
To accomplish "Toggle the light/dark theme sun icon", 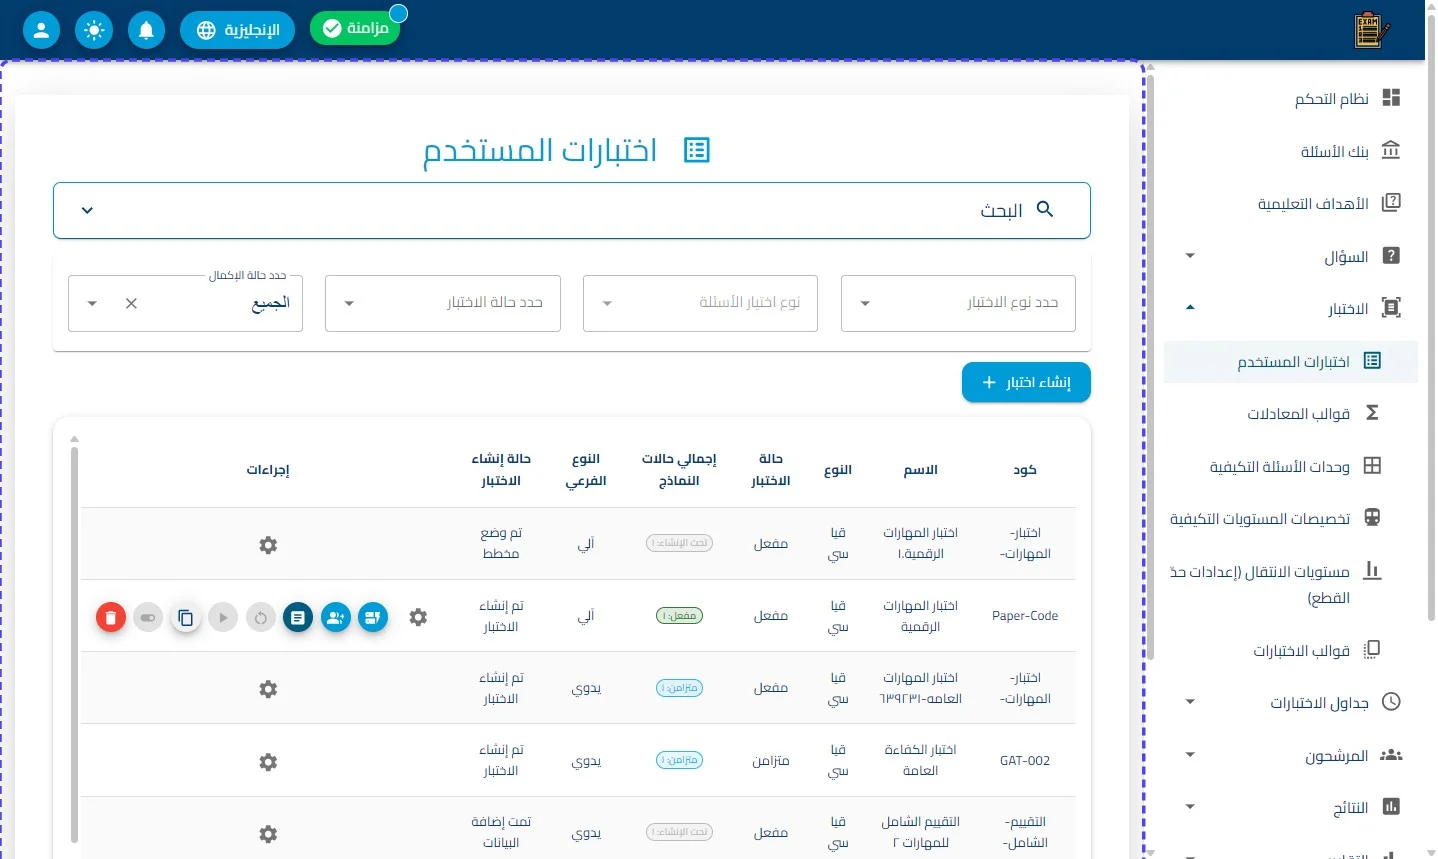I will pyautogui.click(x=94, y=30).
